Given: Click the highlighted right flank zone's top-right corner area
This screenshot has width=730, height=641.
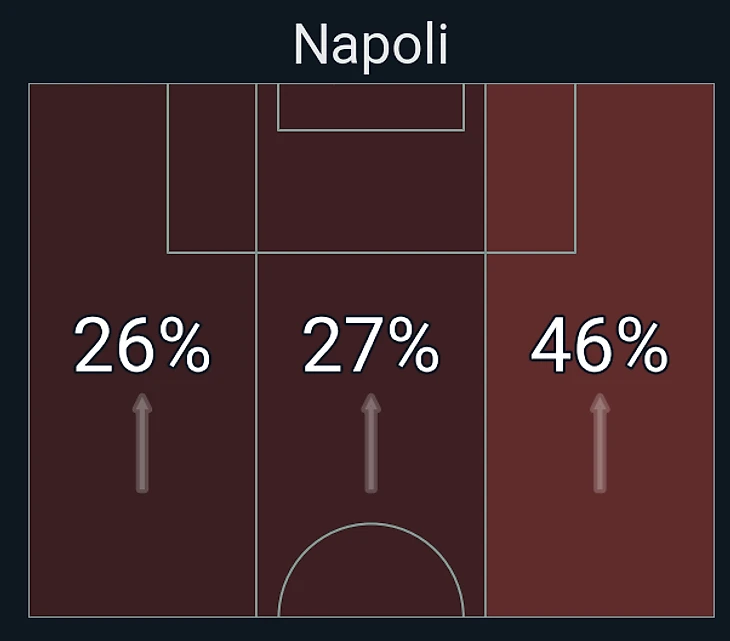Looking at the screenshot, I should [690, 110].
